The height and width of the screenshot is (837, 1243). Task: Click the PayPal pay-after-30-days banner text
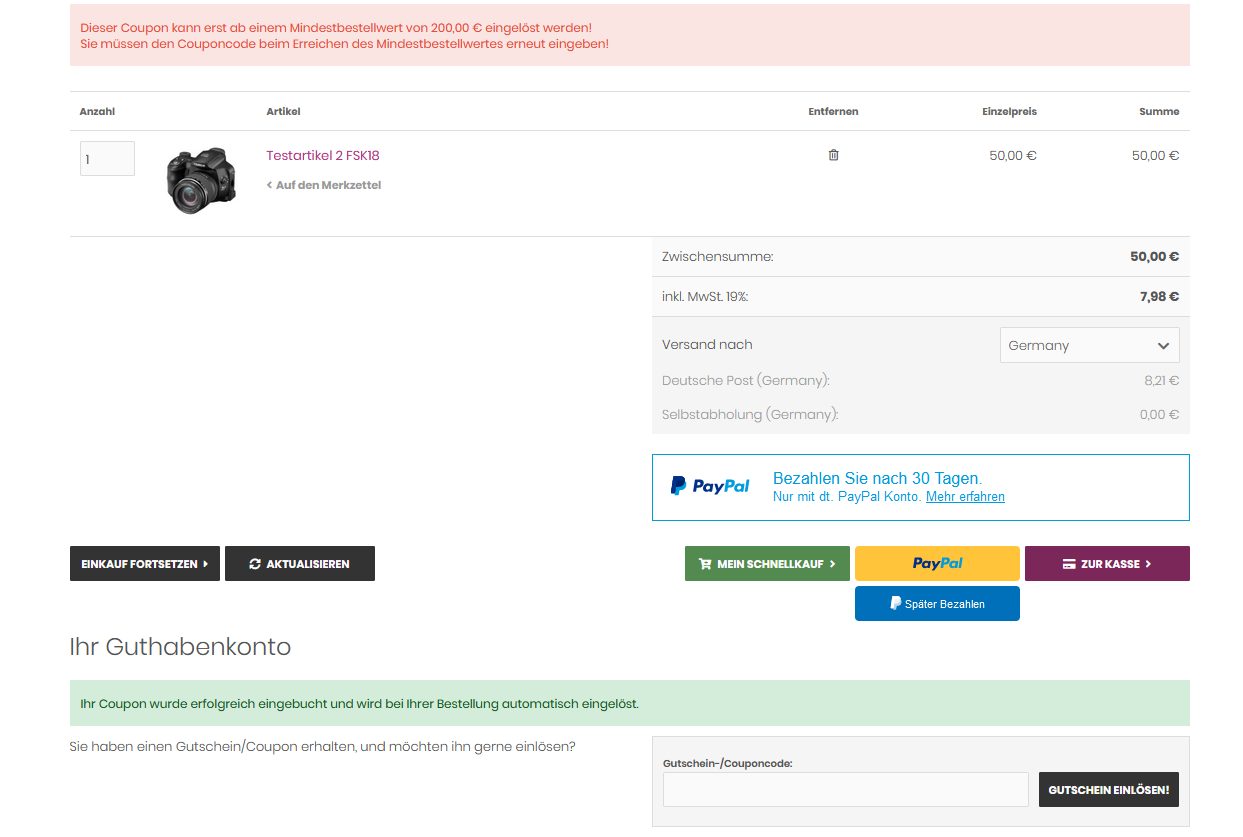(x=877, y=478)
